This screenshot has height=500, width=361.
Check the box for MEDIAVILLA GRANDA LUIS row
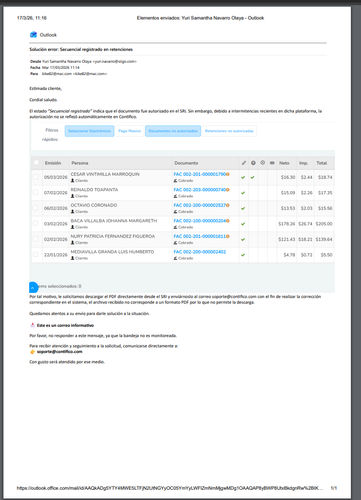point(35,254)
